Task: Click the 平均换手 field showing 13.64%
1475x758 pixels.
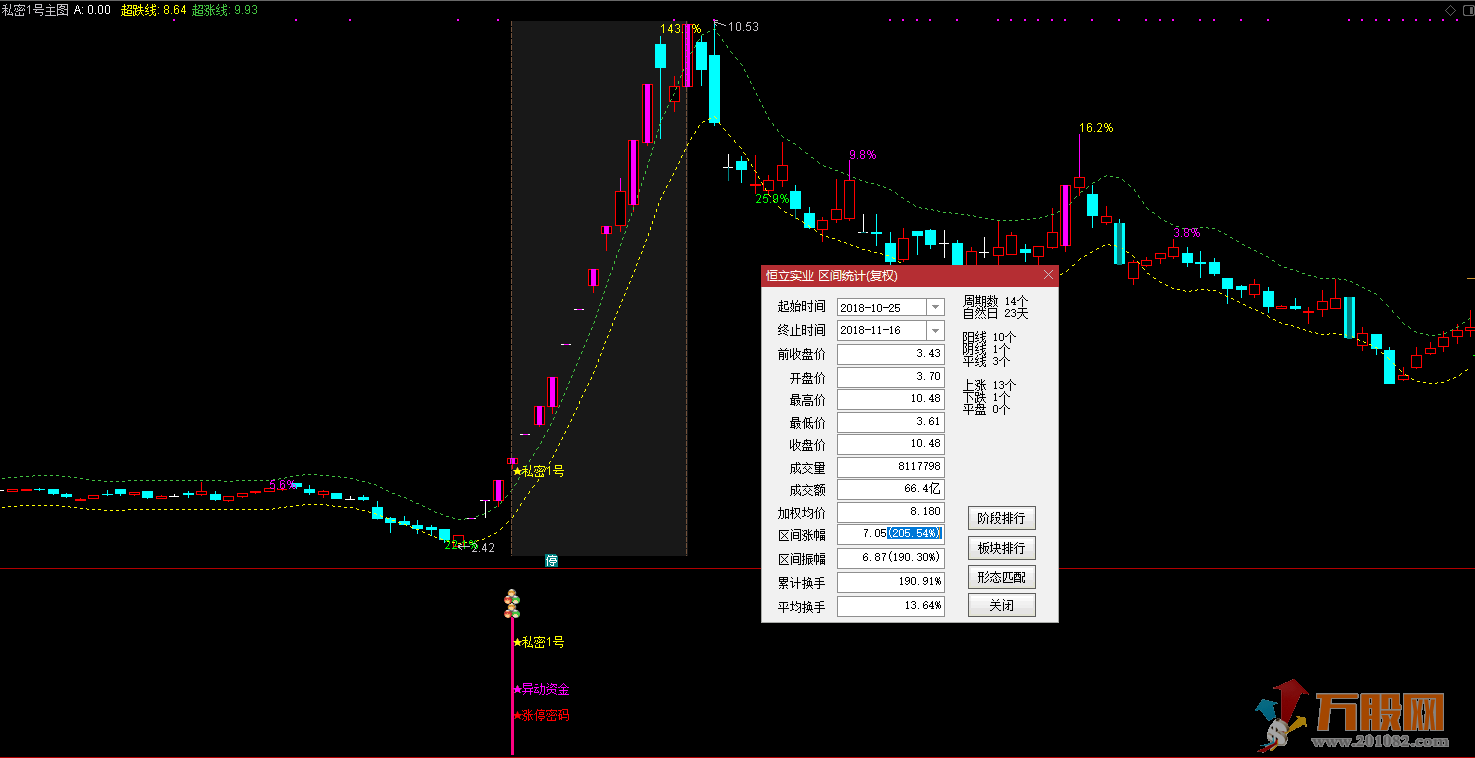Action: (x=890, y=606)
